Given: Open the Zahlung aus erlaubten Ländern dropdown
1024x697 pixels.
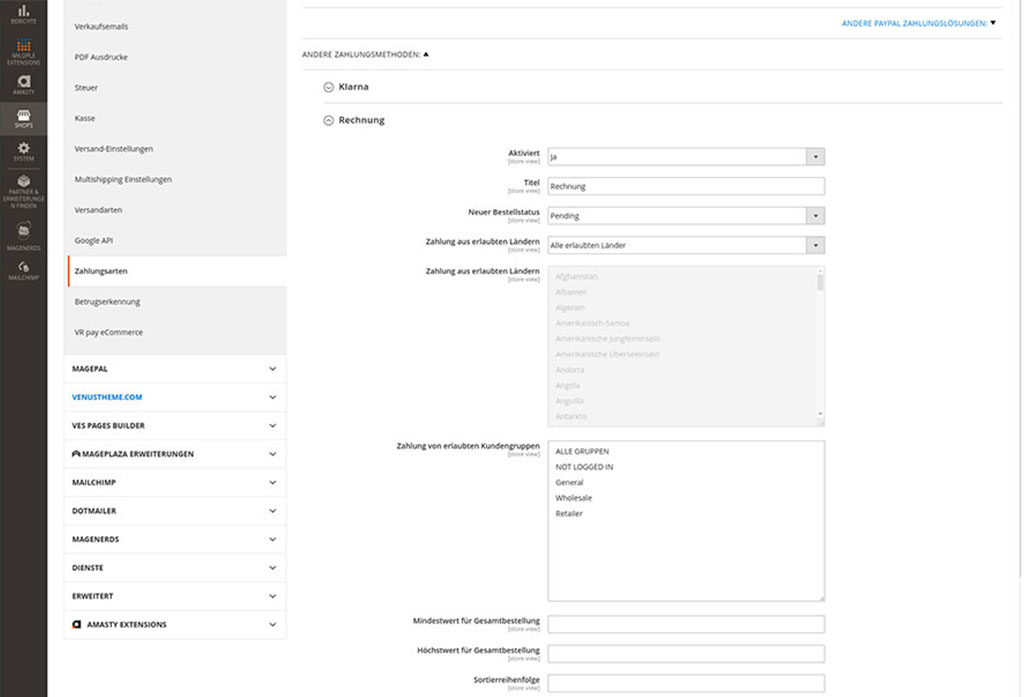Looking at the screenshot, I should [686, 244].
